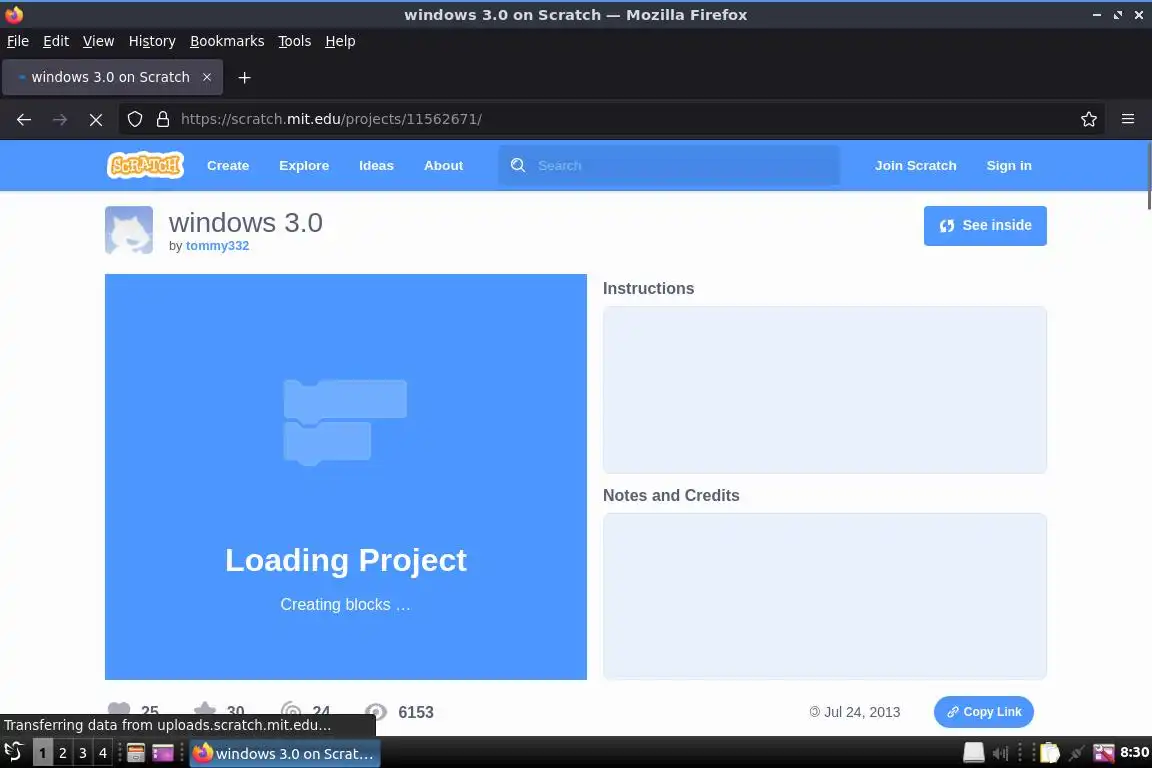This screenshot has height=768, width=1152.
Task: Switch to workspace 2
Action: coord(62,753)
